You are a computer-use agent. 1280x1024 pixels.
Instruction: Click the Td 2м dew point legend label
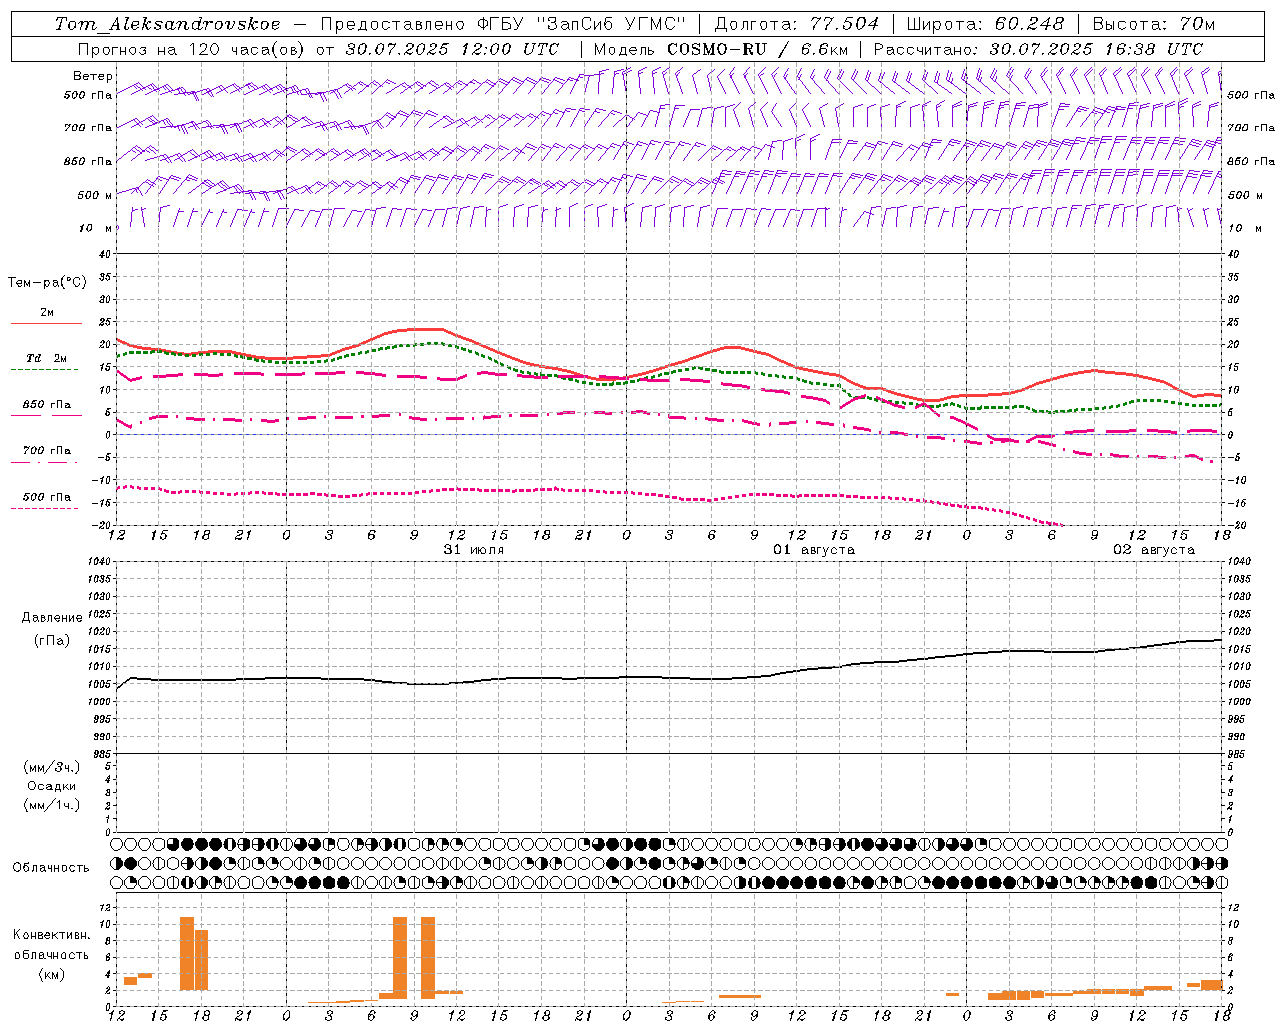point(47,358)
